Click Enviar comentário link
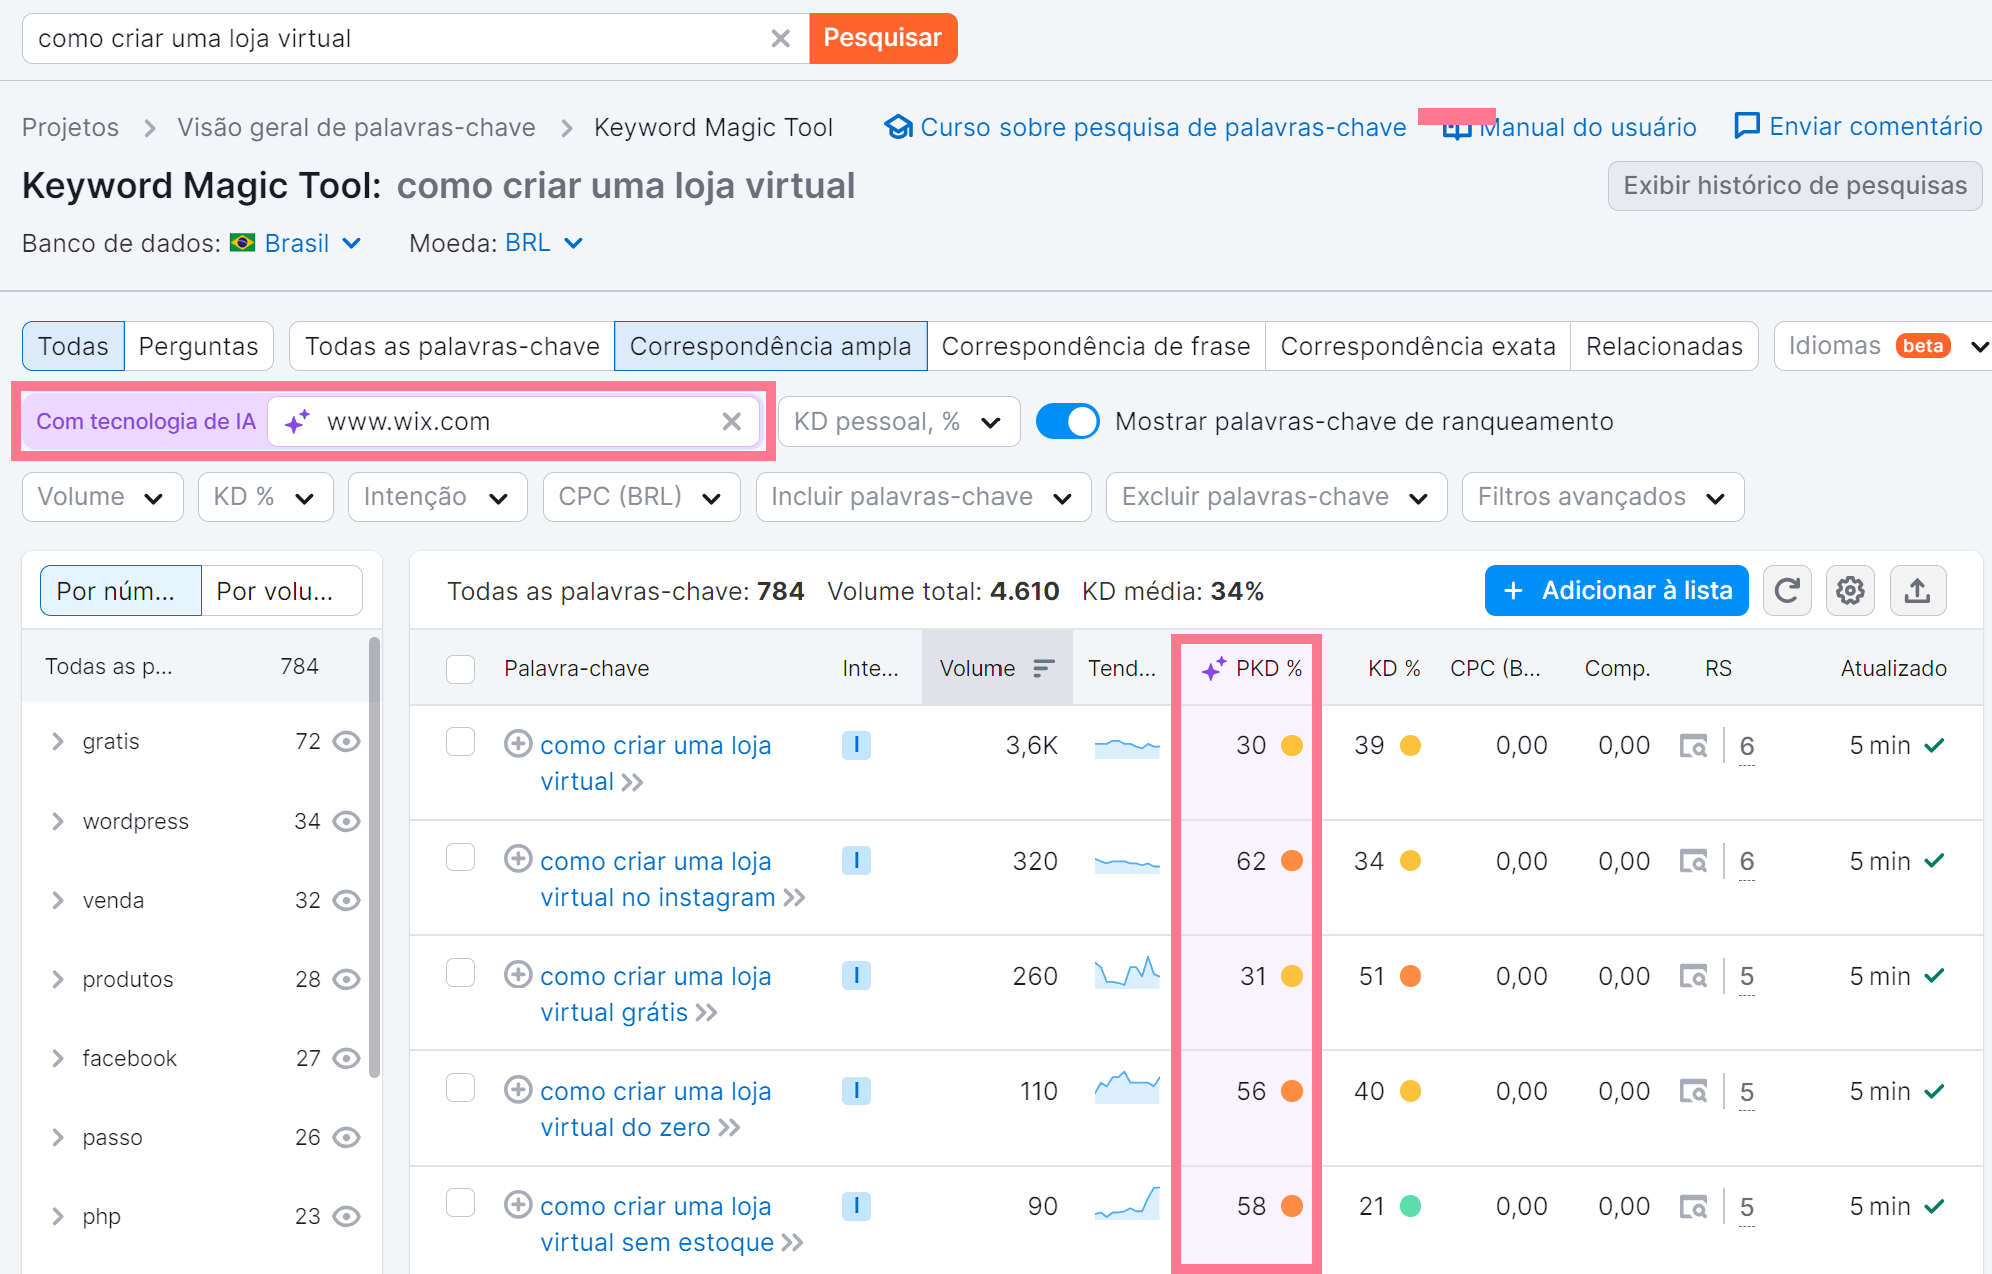This screenshot has width=1992, height=1274. pyautogui.click(x=1858, y=126)
